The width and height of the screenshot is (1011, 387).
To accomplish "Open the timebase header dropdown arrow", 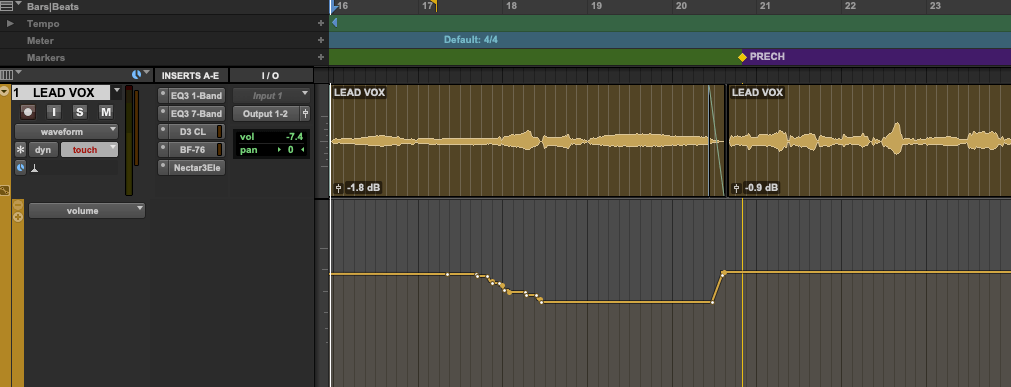I will 147,72.
